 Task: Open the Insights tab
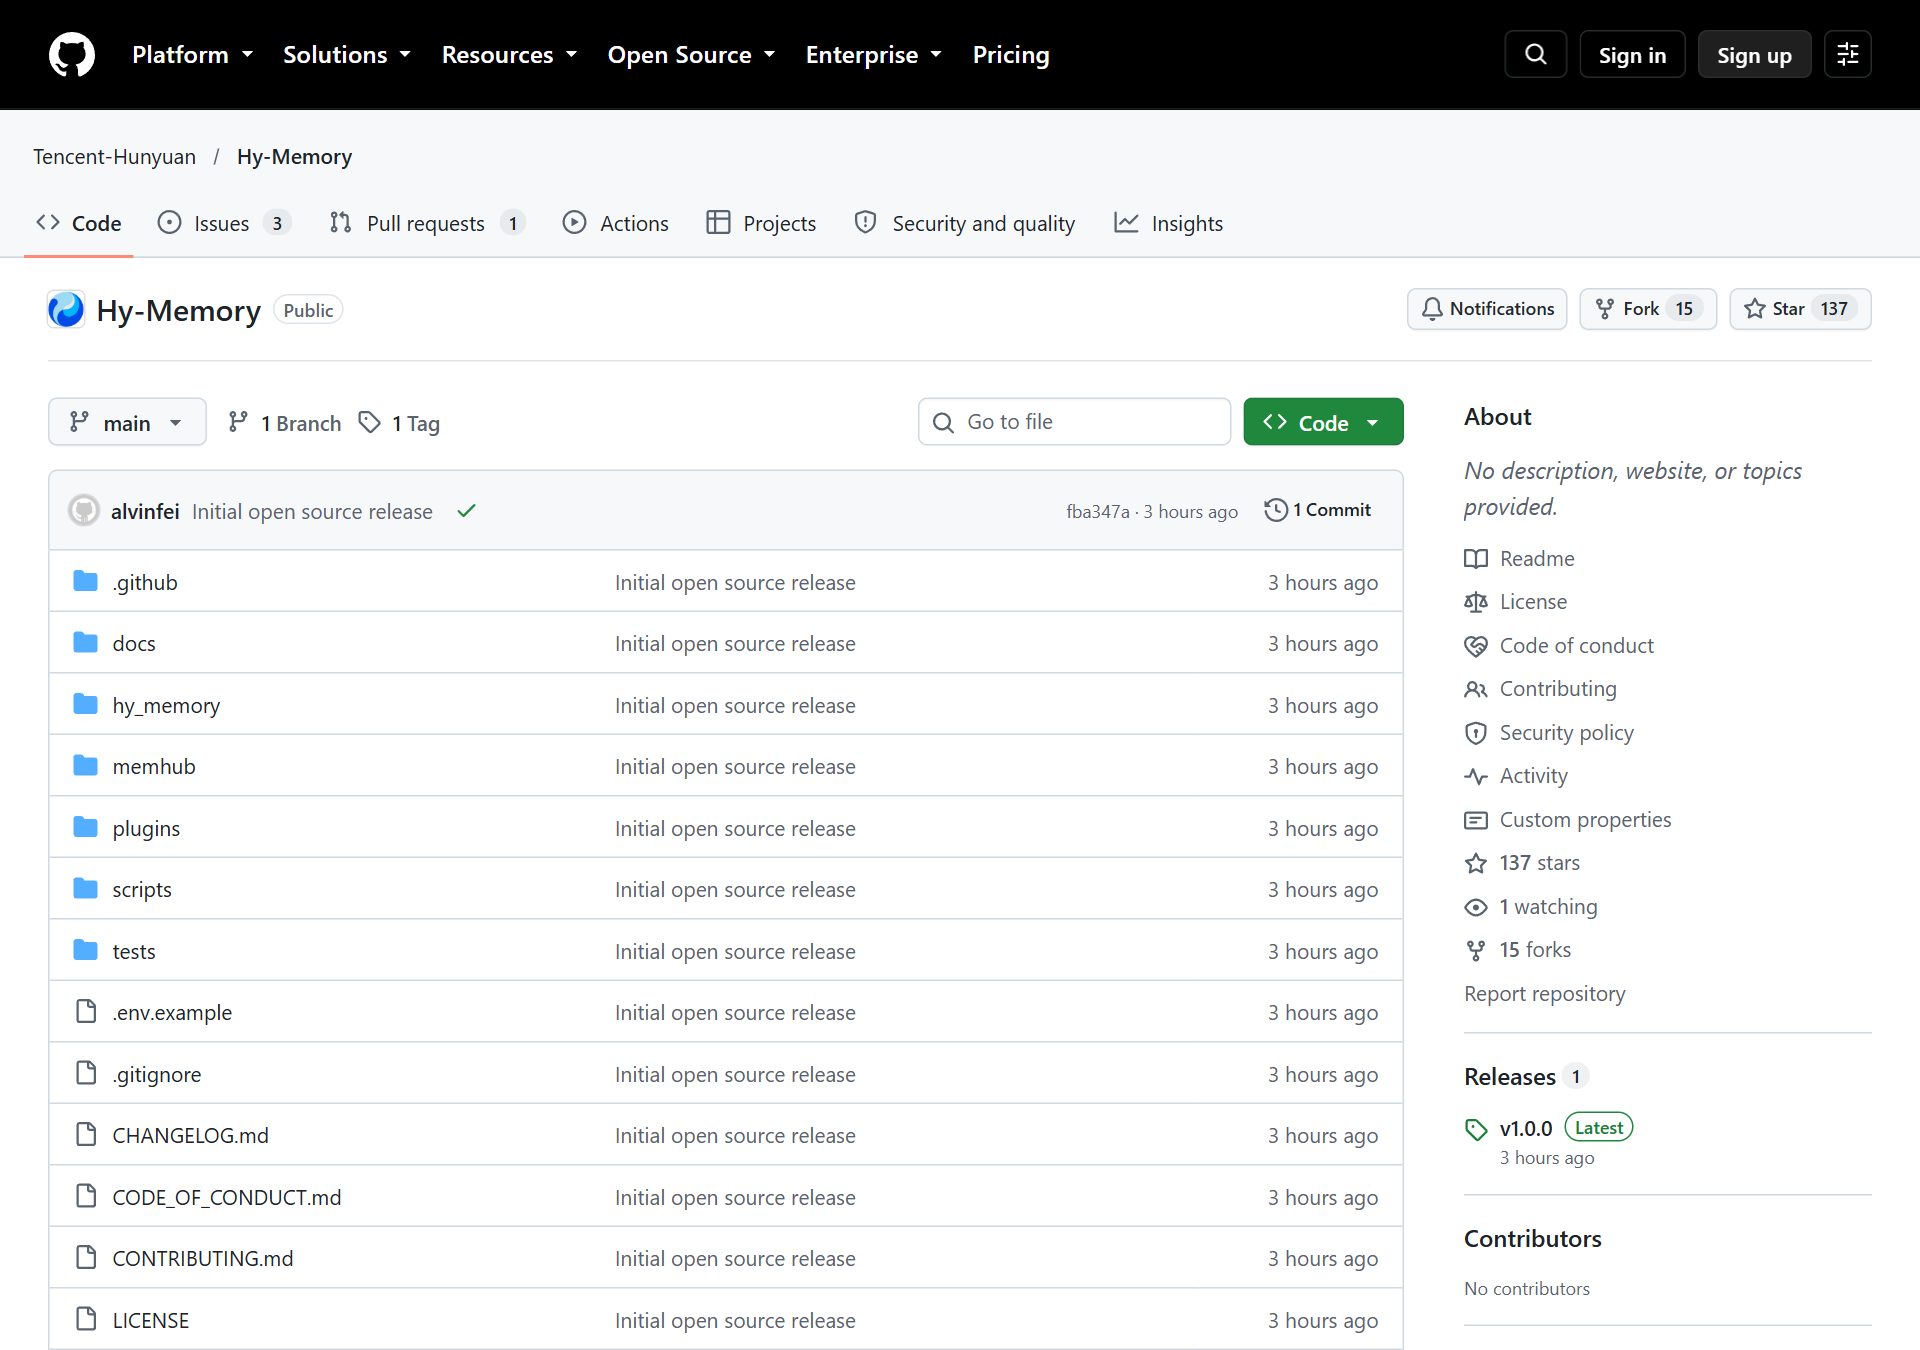coord(1169,223)
